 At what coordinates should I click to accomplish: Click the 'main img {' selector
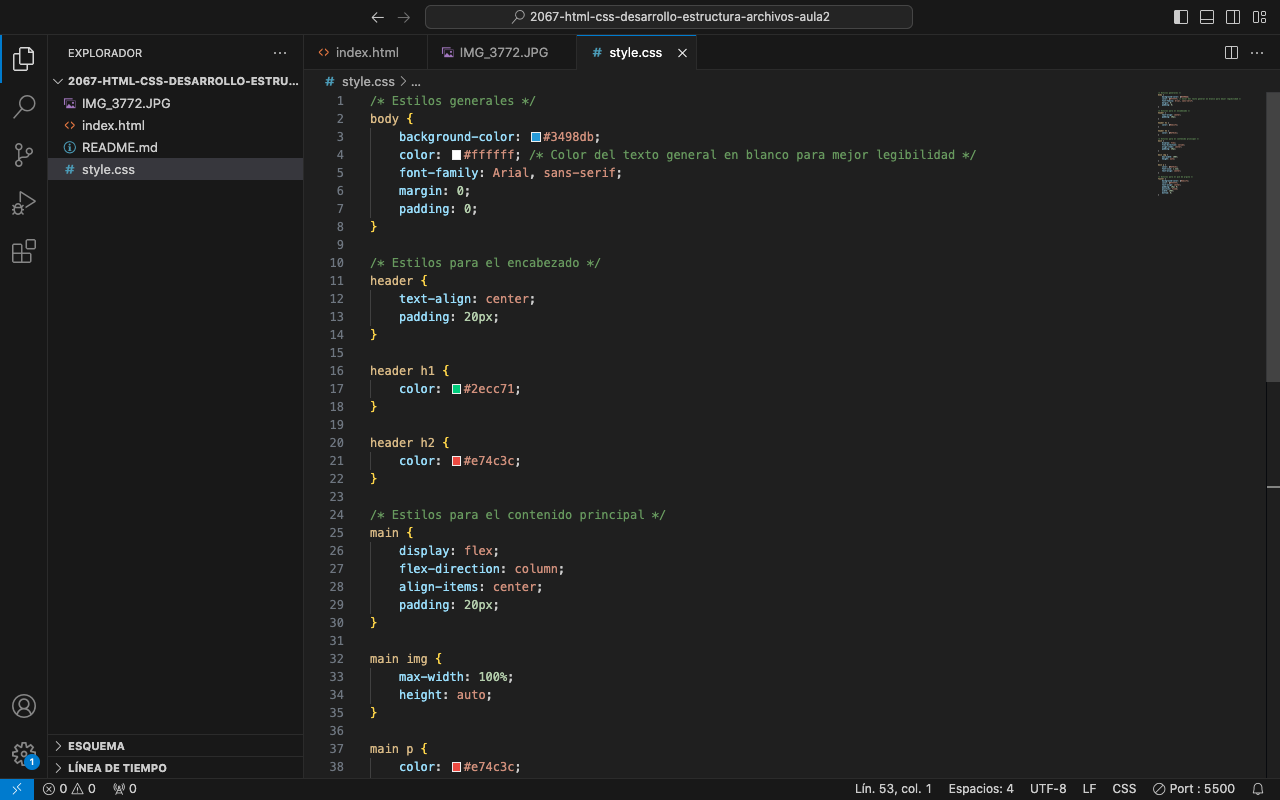[406, 659]
